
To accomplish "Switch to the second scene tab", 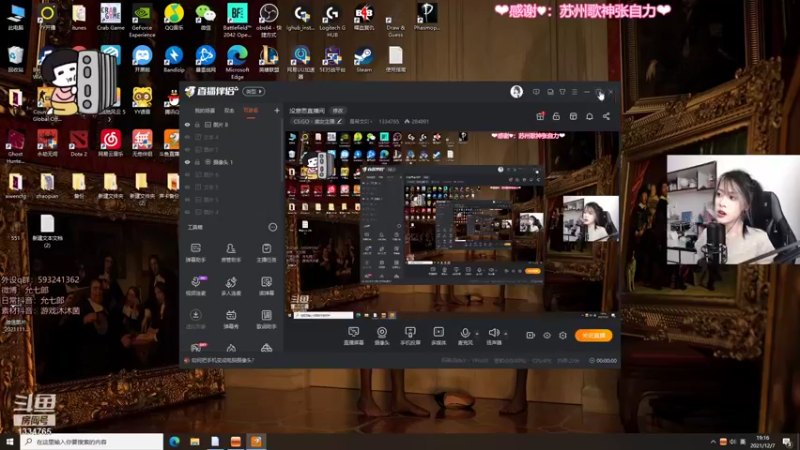I will coord(229,110).
